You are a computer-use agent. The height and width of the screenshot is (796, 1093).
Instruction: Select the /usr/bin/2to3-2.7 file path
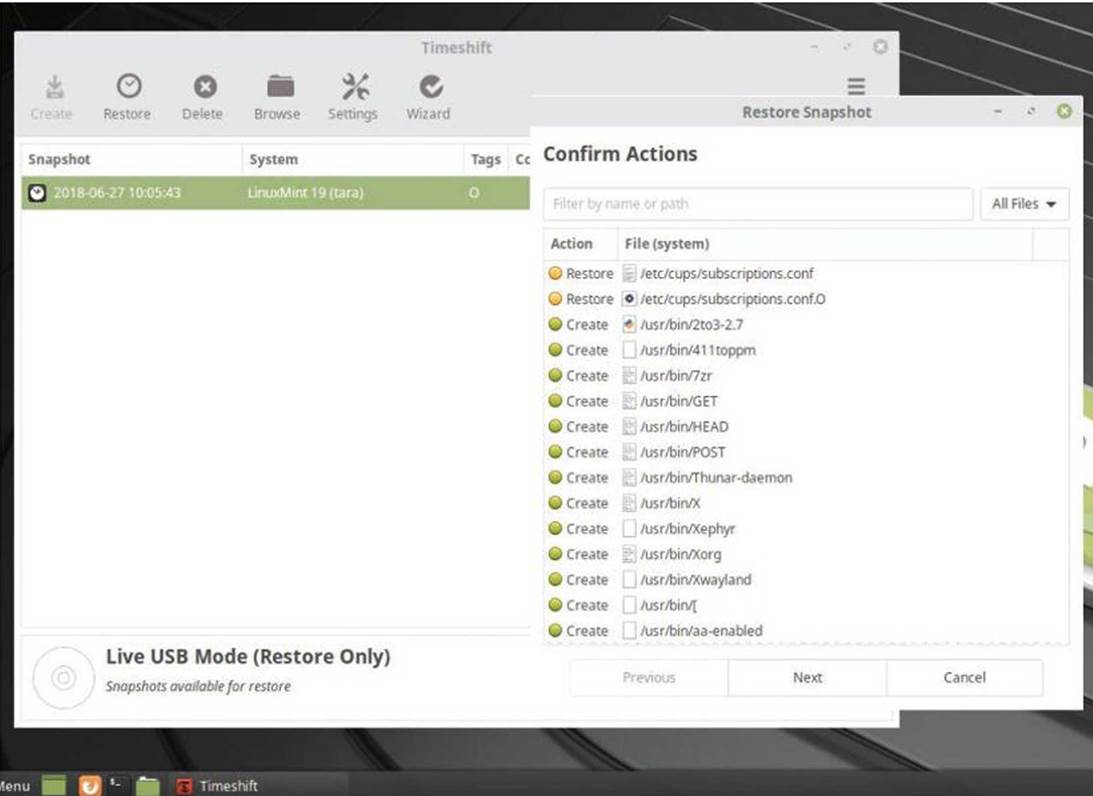click(691, 325)
